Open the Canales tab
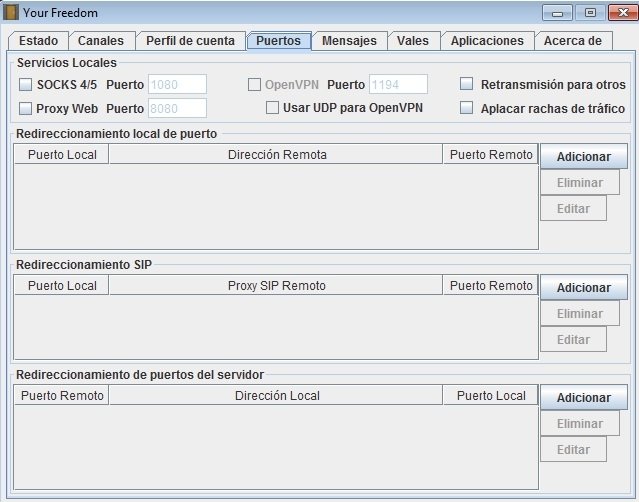Image resolution: width=639 pixels, height=502 pixels. [101, 41]
